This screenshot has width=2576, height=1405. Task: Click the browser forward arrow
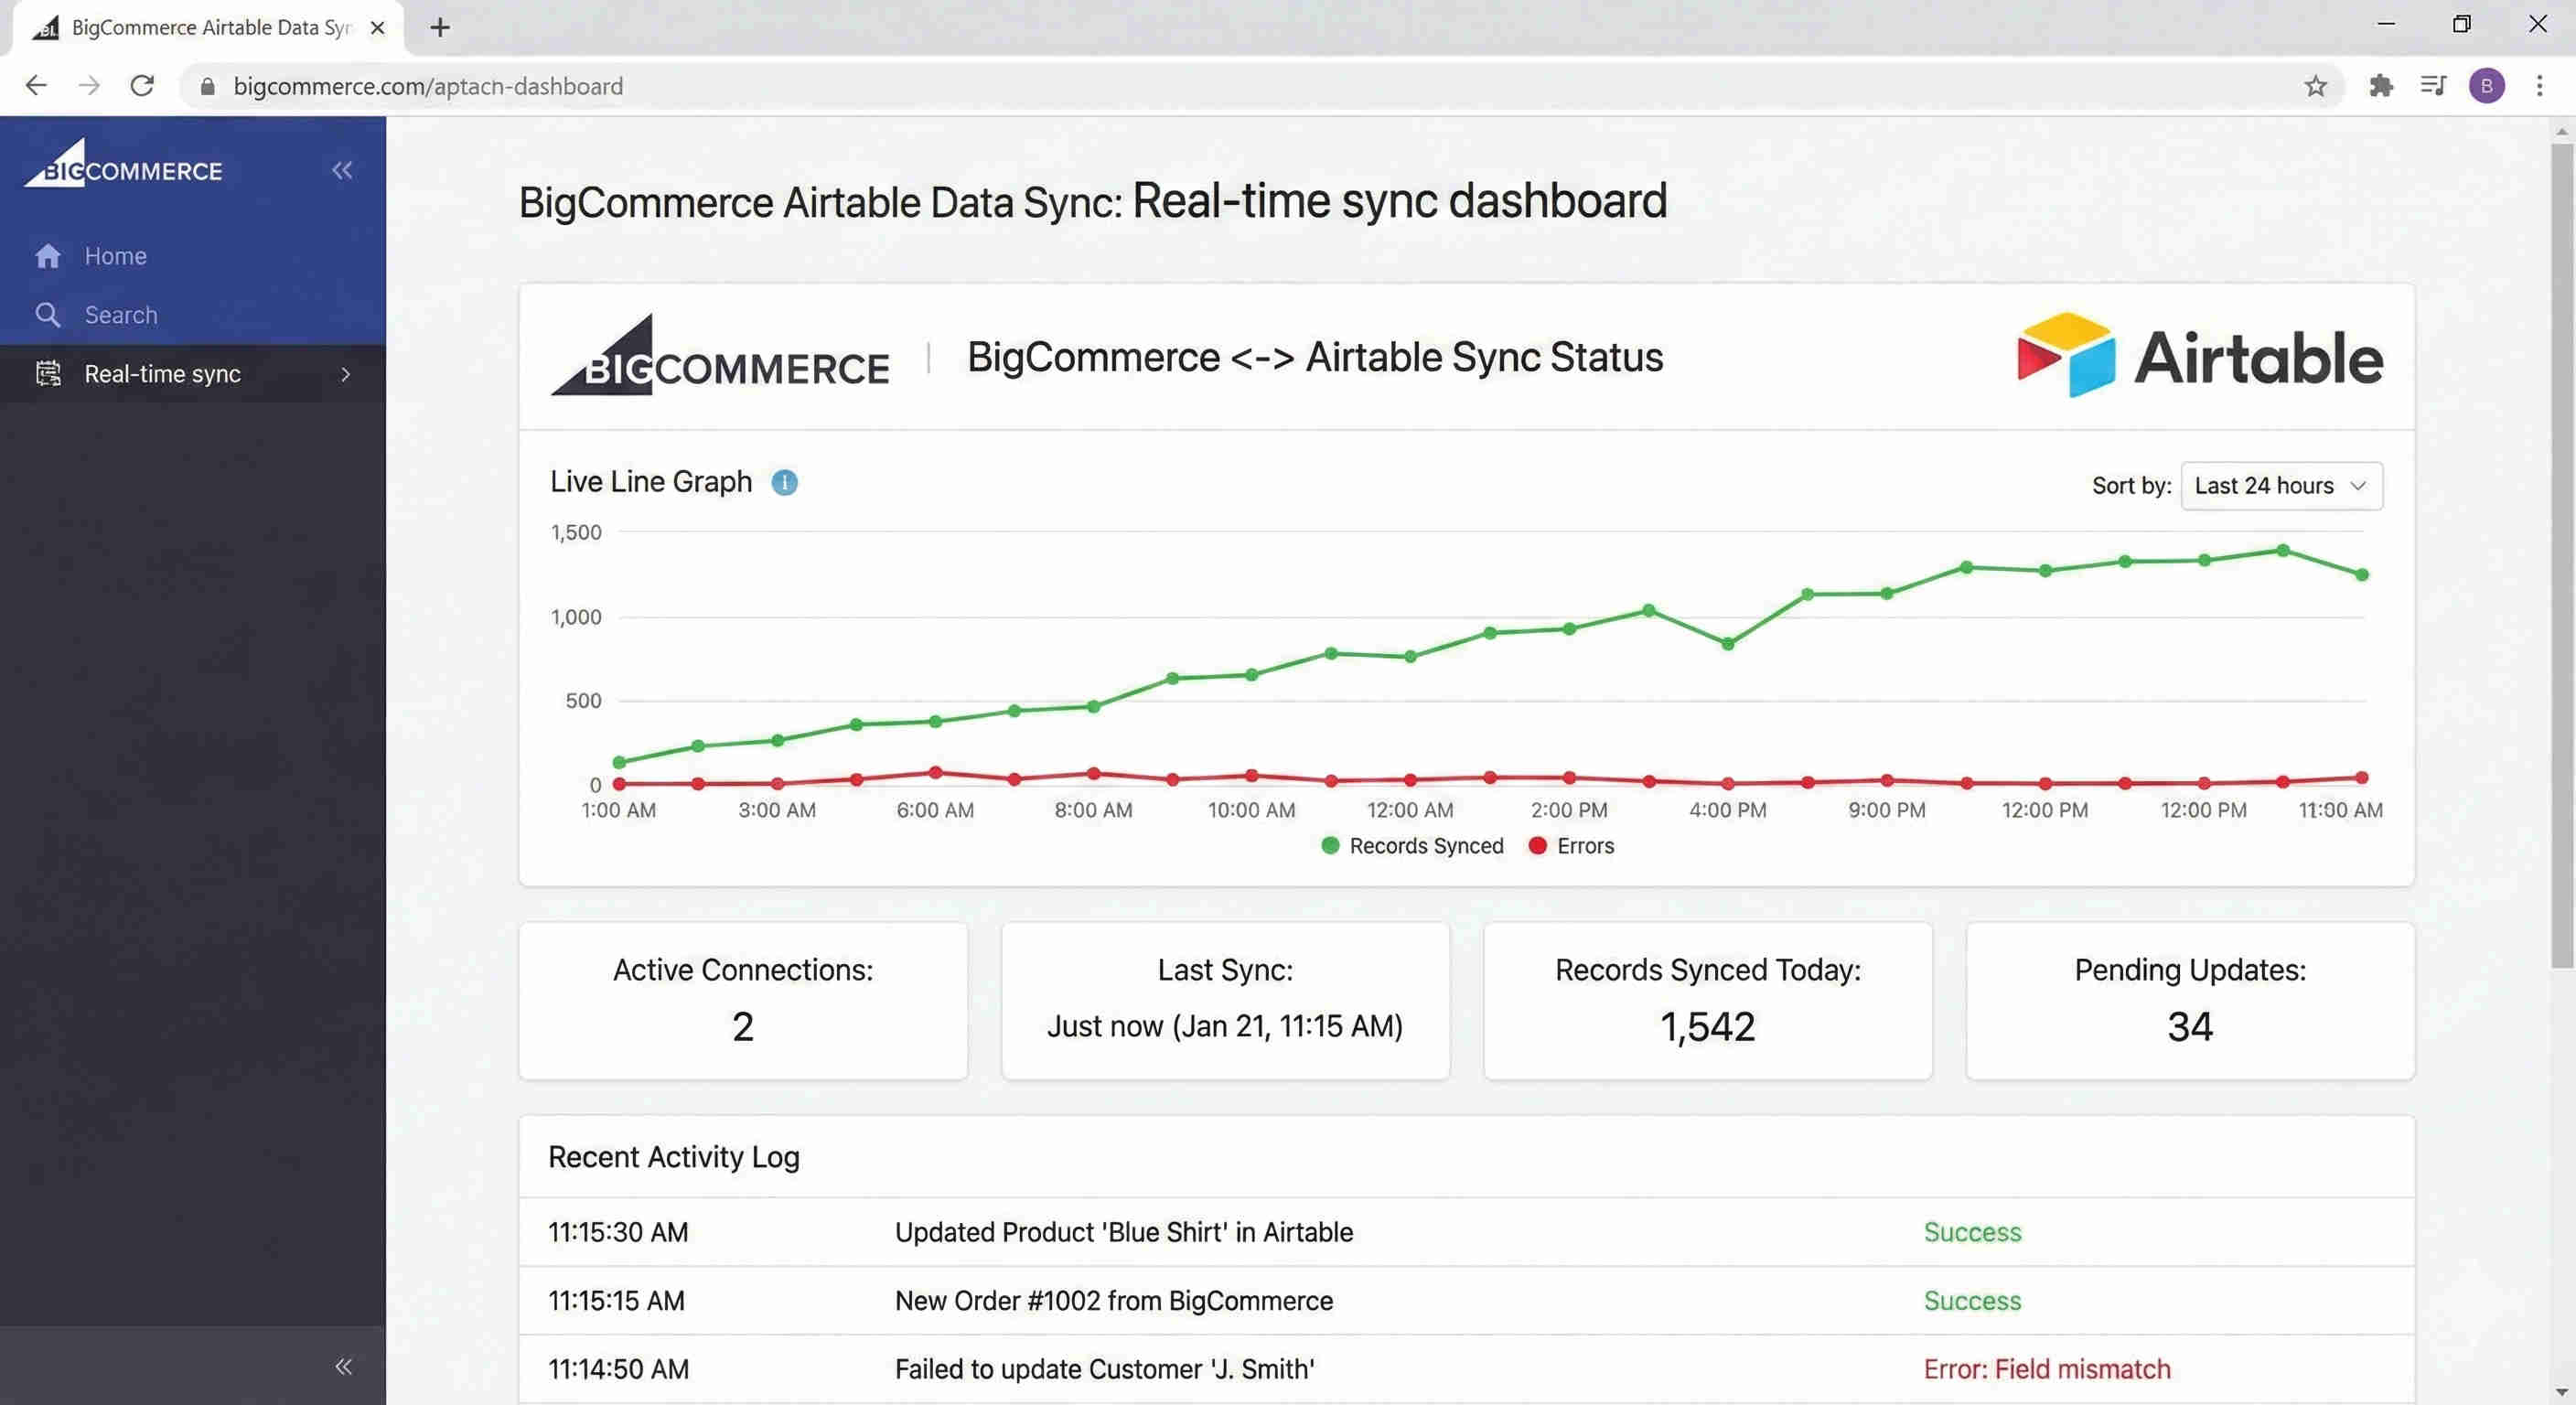click(89, 86)
